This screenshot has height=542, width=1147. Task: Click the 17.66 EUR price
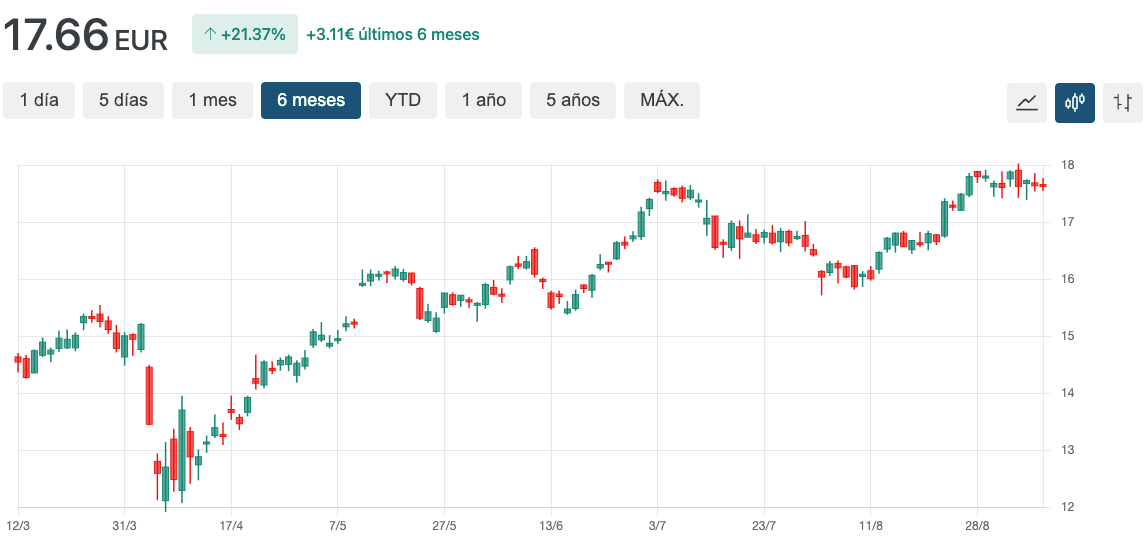pos(85,36)
